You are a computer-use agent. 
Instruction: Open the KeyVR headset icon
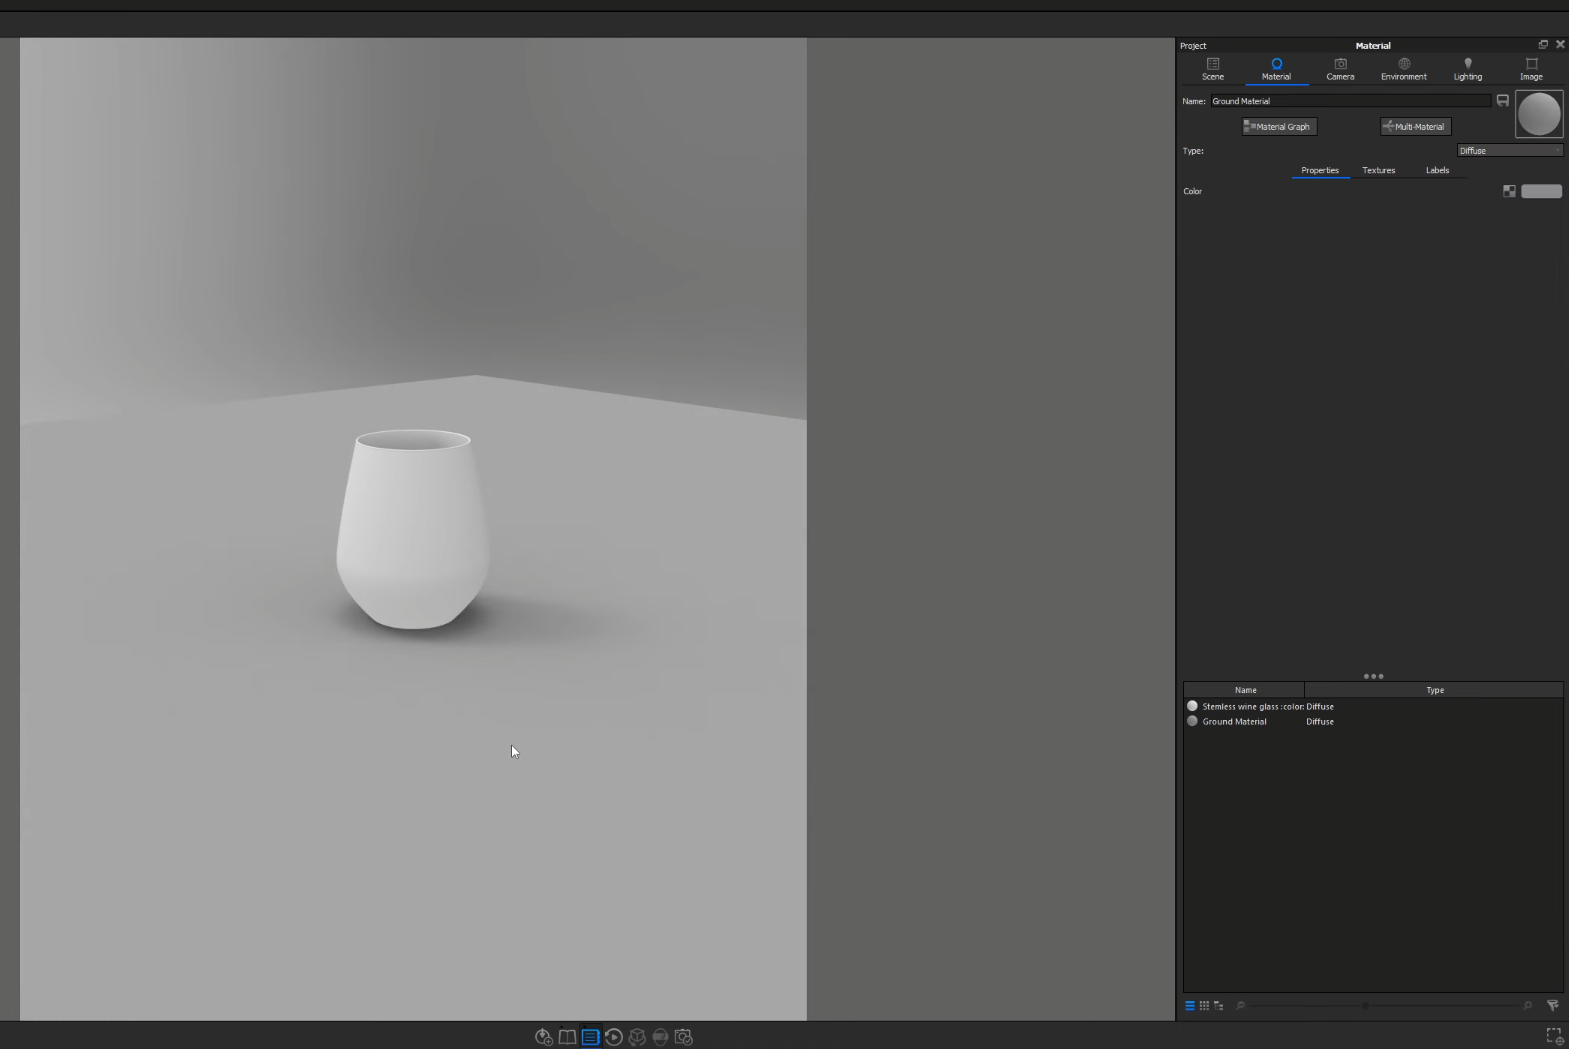[x=660, y=1037]
